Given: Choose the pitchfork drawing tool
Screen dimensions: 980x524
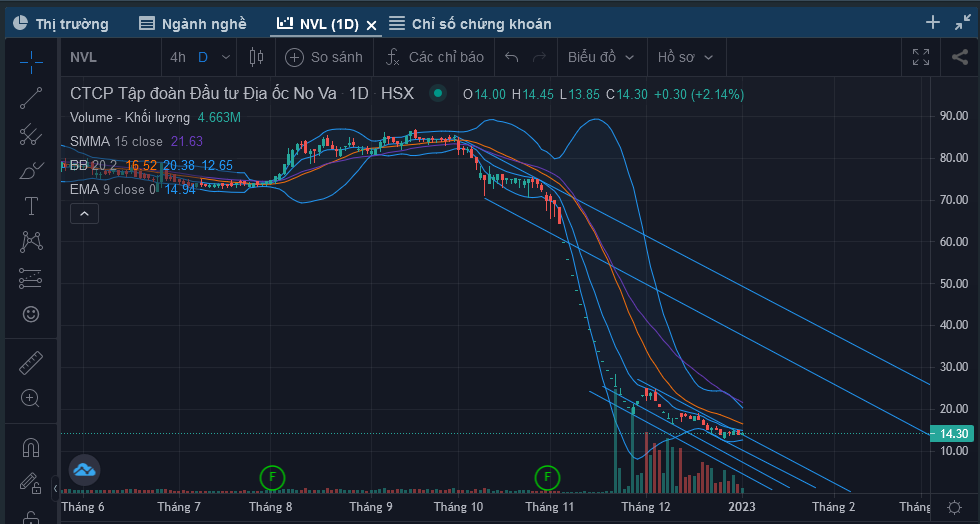Looking at the screenshot, I should 31,134.
